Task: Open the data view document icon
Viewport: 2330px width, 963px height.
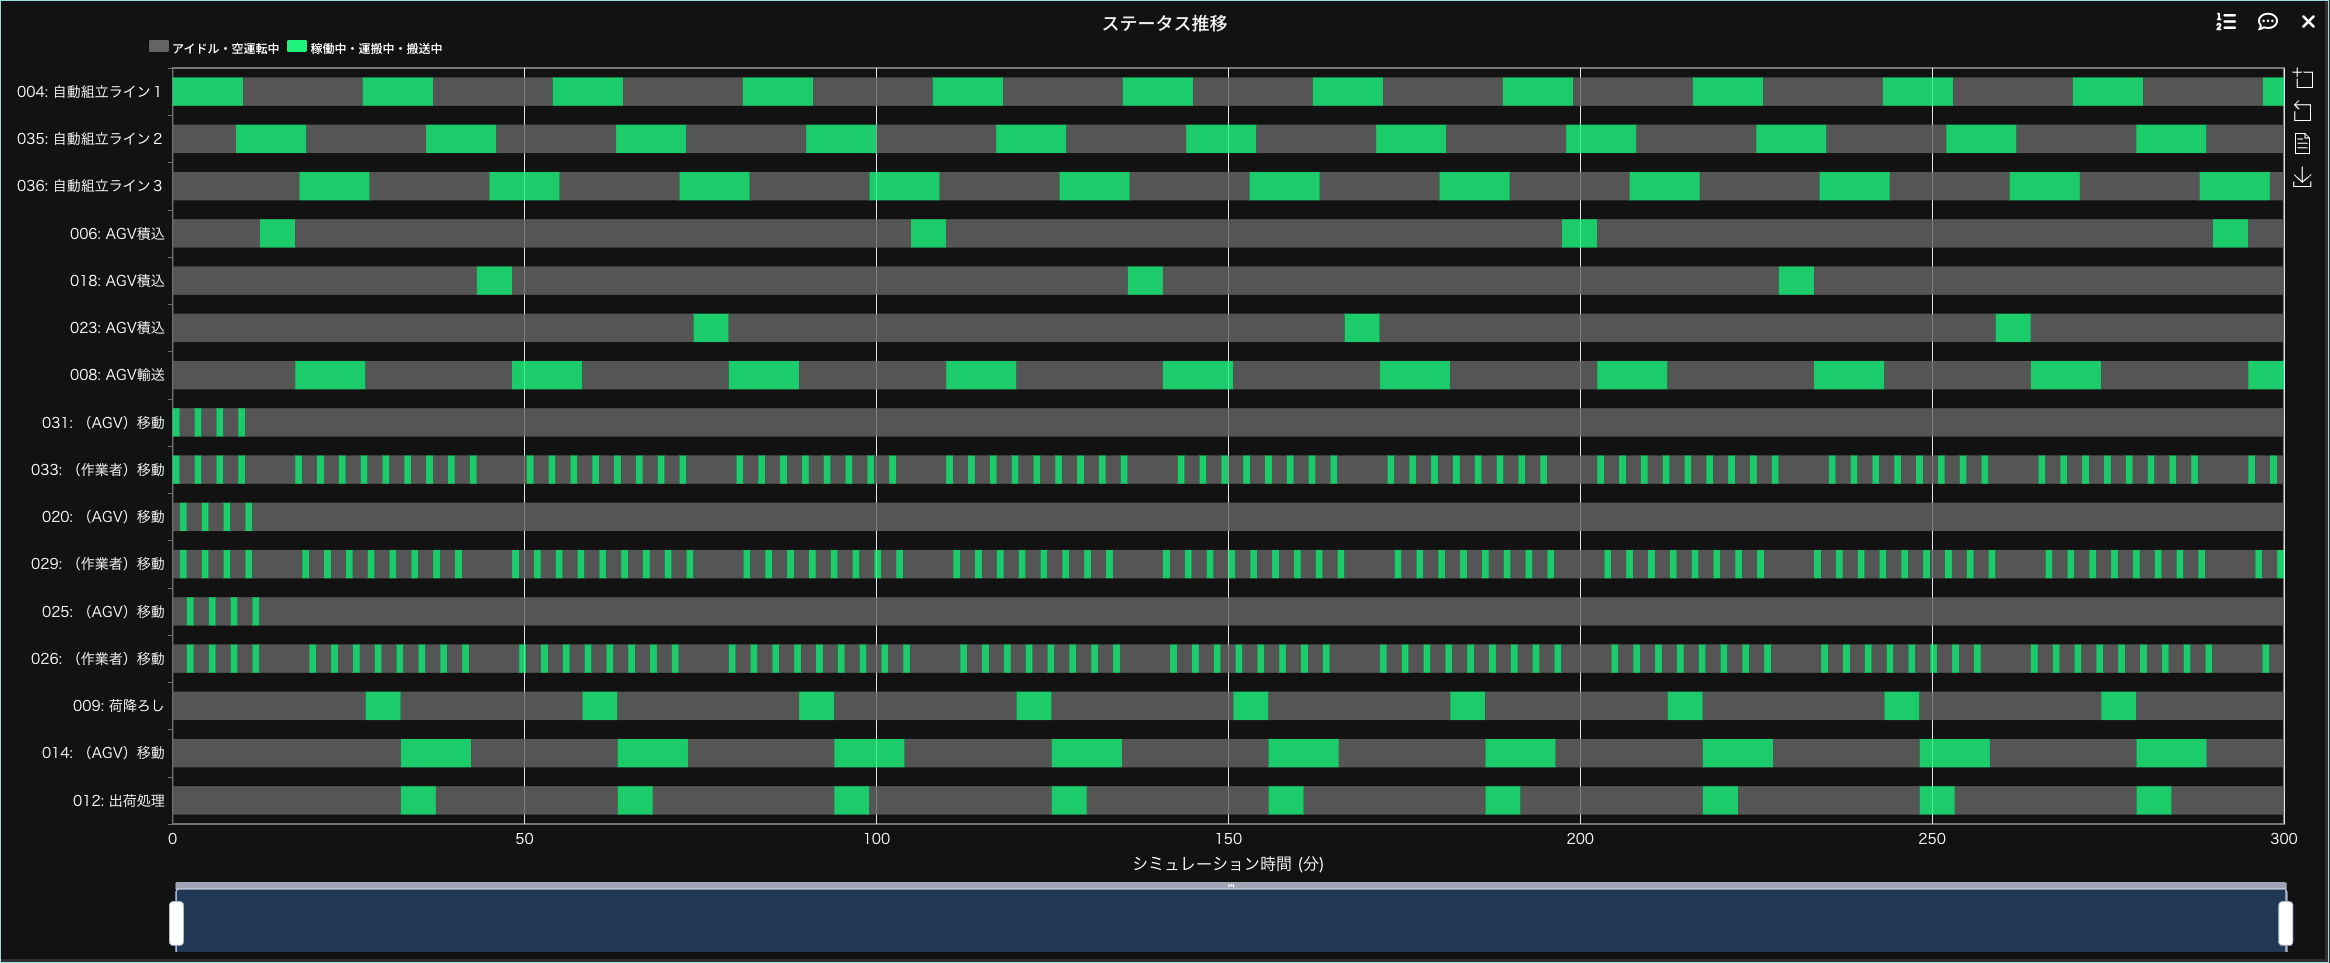Action: click(x=2303, y=144)
